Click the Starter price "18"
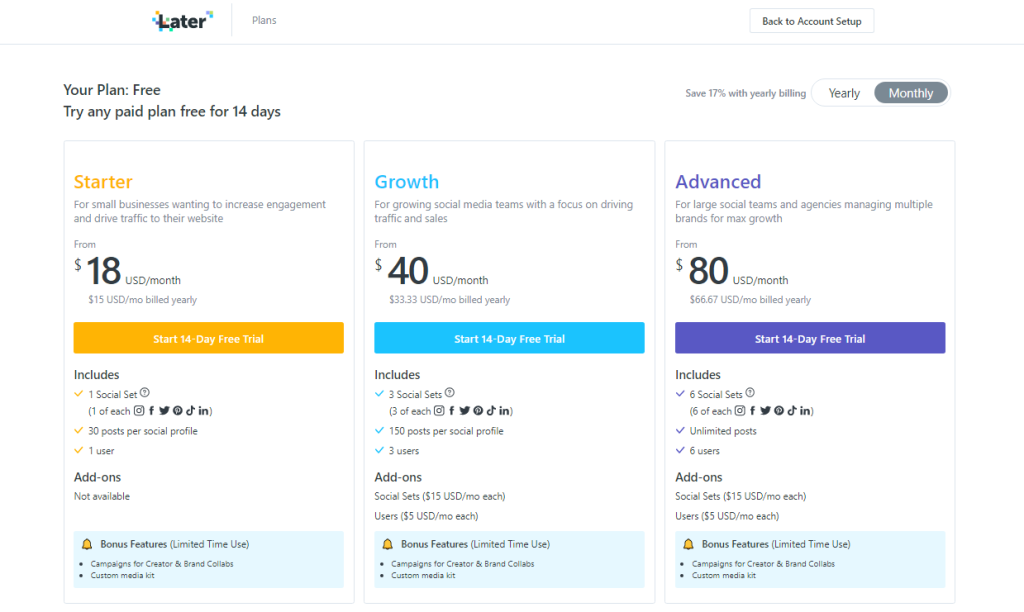 (103, 270)
